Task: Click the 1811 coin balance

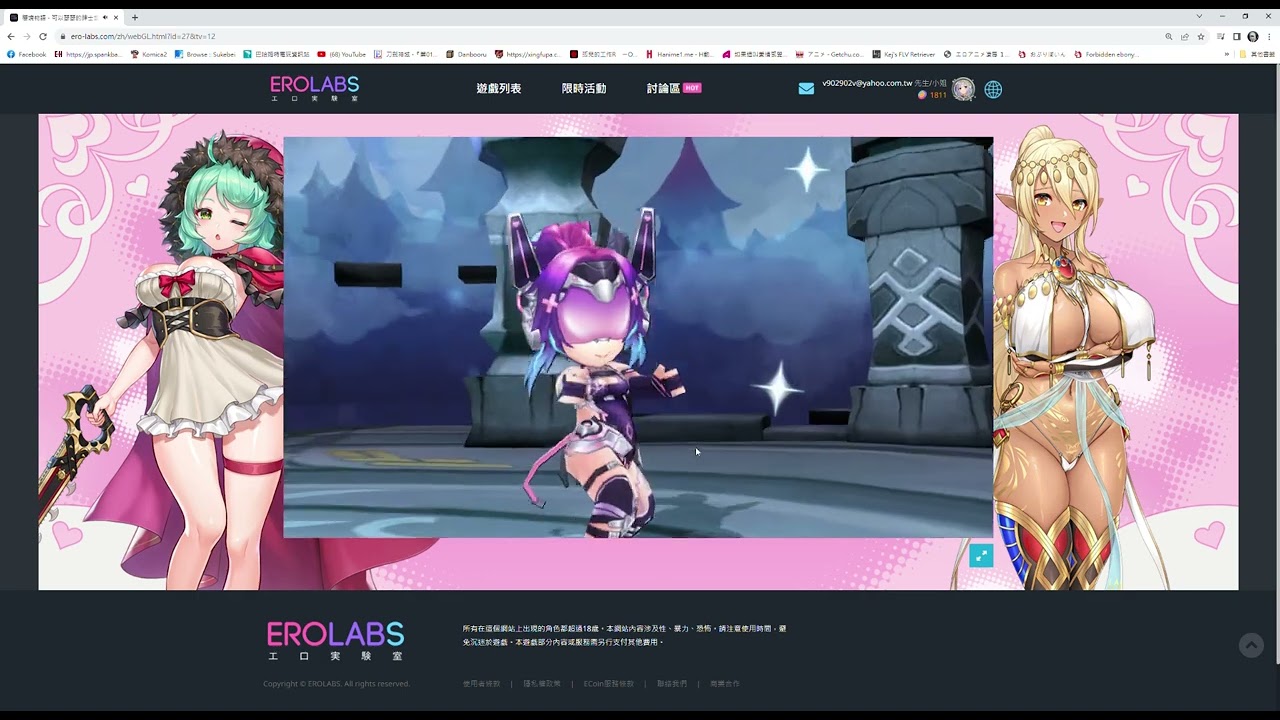Action: (932, 95)
